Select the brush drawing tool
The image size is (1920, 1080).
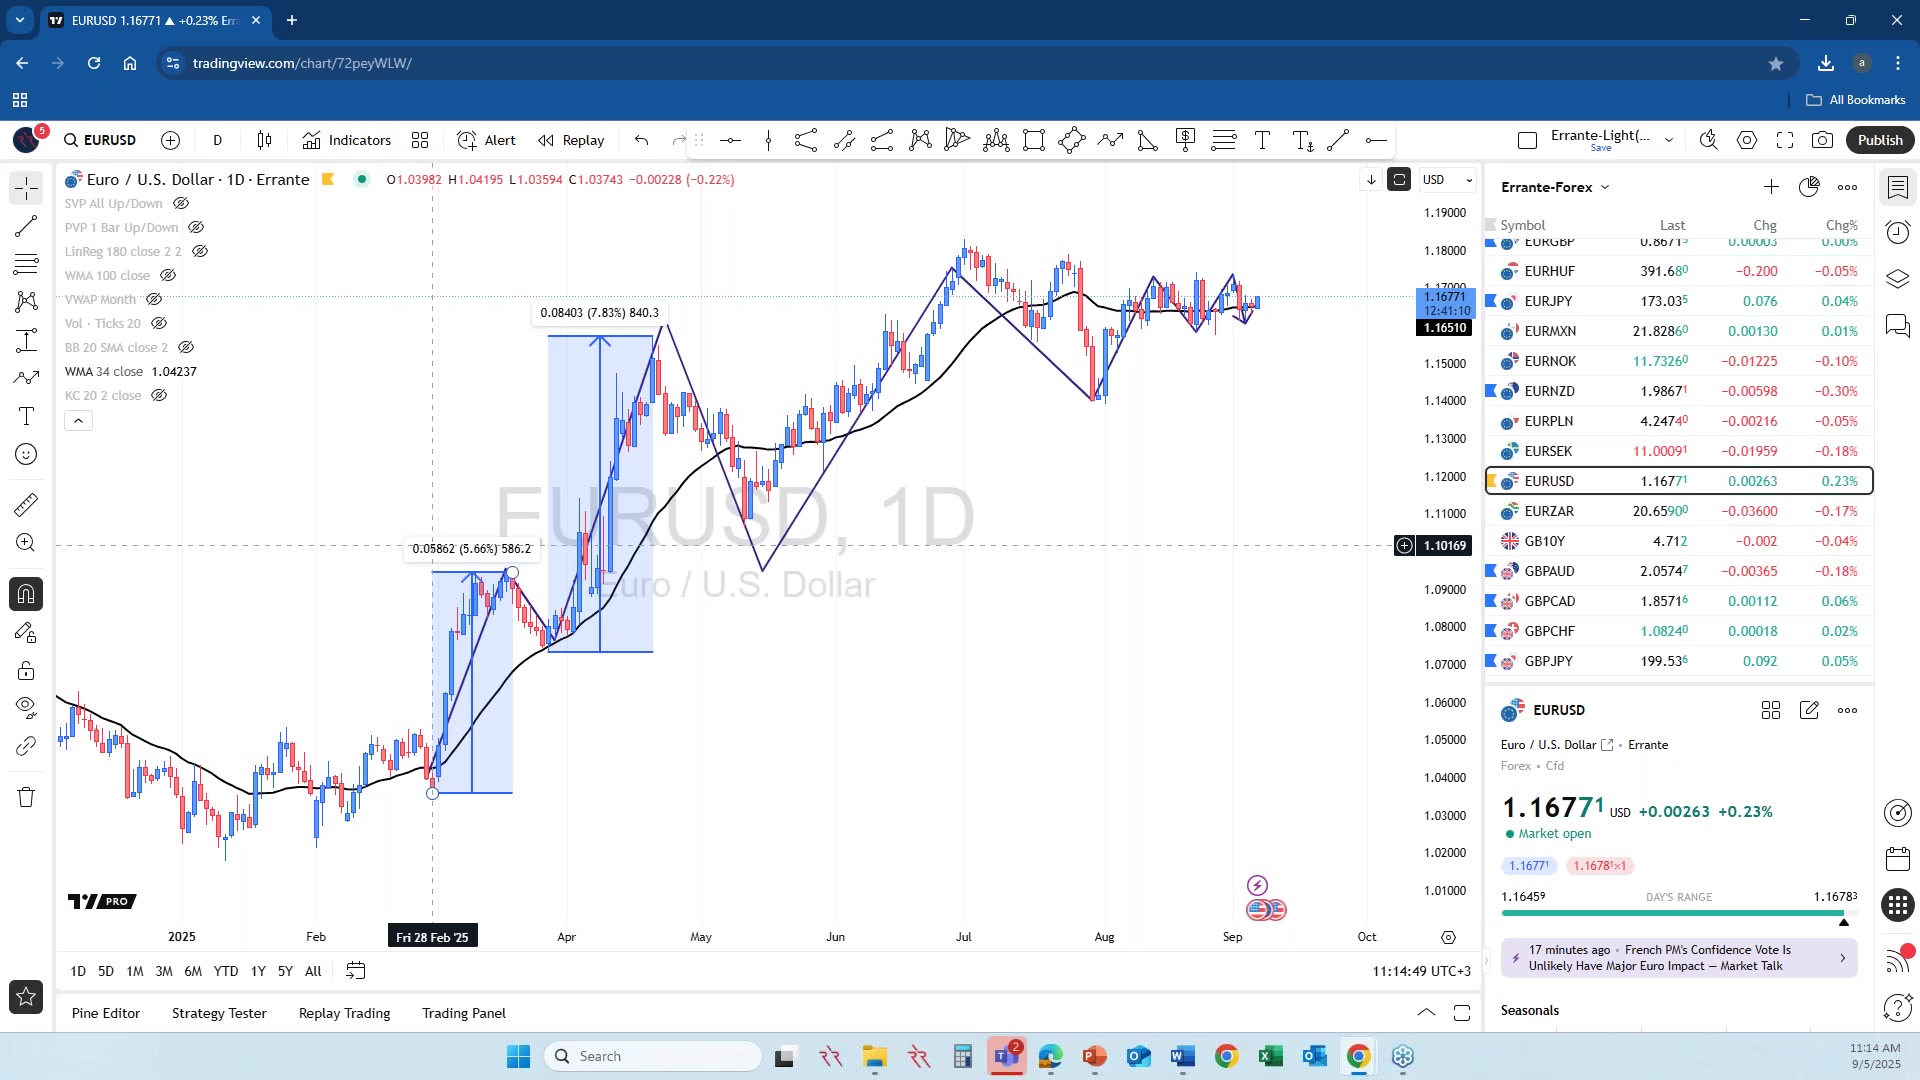click(x=26, y=378)
